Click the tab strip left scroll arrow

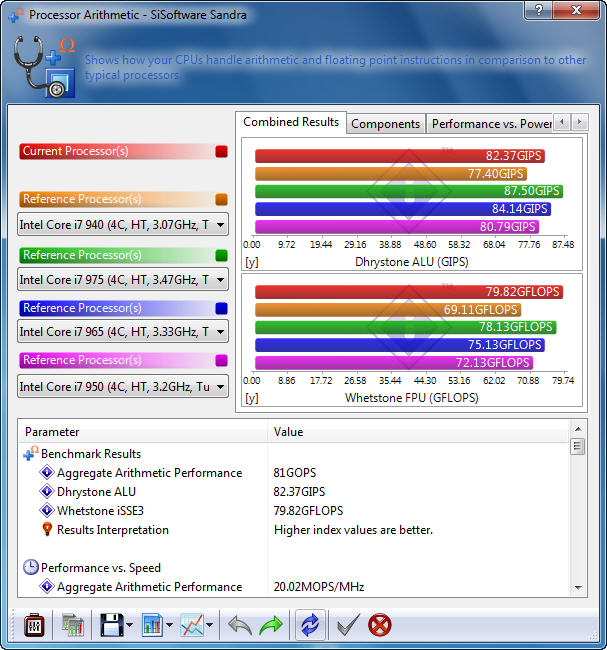(562, 122)
